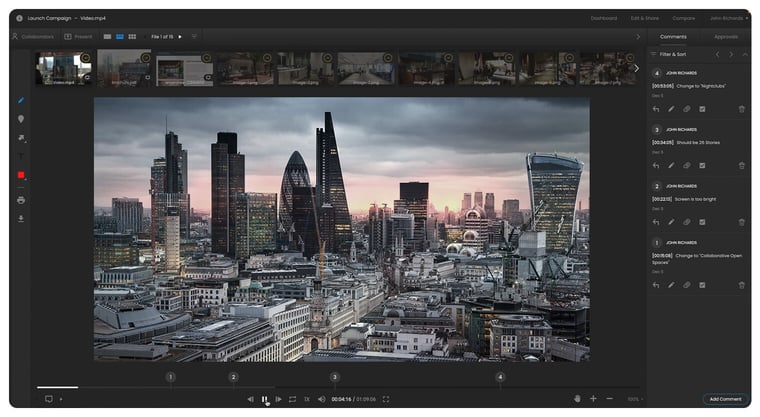Collapse the comments list with up chevron

click(745, 54)
